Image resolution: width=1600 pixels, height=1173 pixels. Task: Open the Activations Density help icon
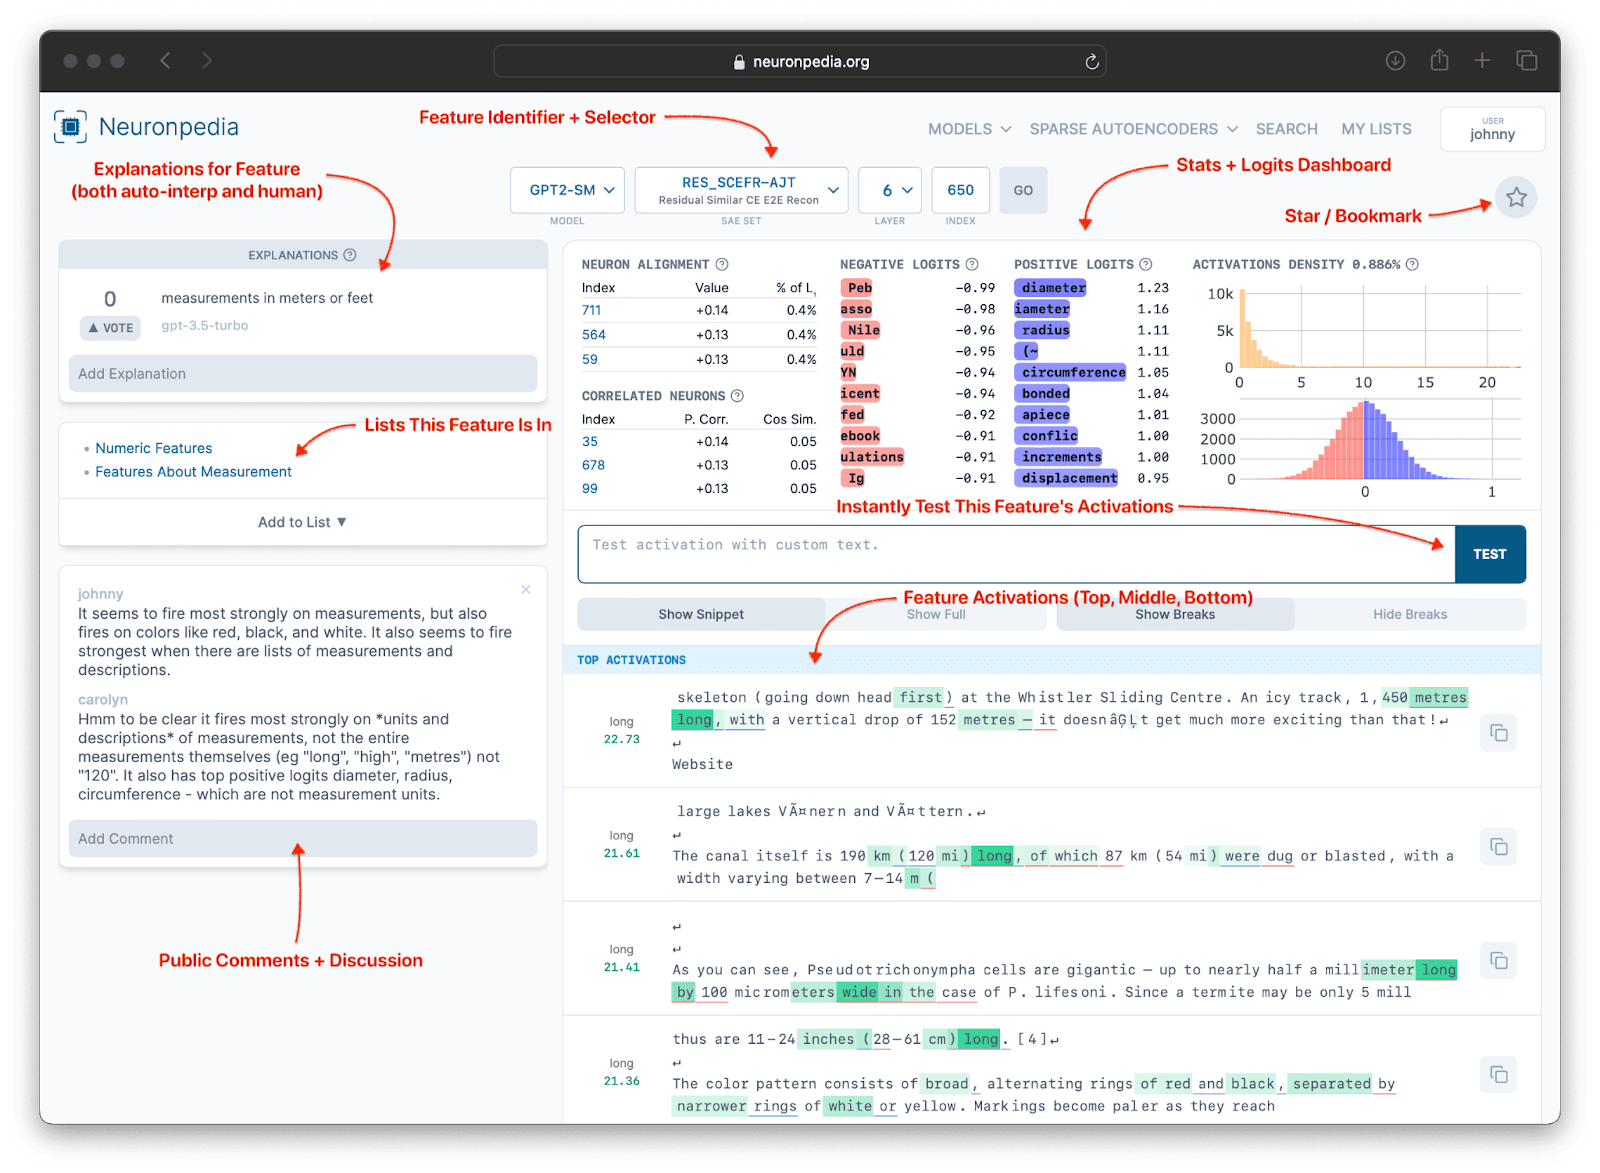(x=1412, y=264)
